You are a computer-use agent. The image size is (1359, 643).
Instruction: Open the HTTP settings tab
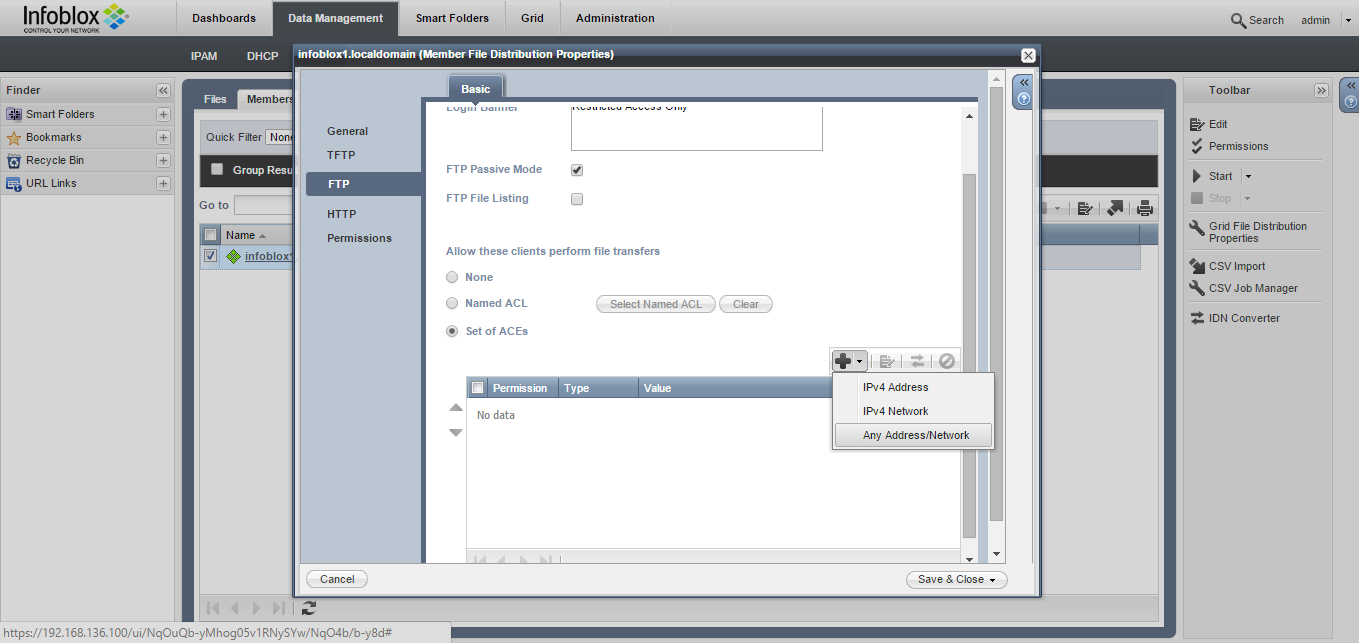341,214
